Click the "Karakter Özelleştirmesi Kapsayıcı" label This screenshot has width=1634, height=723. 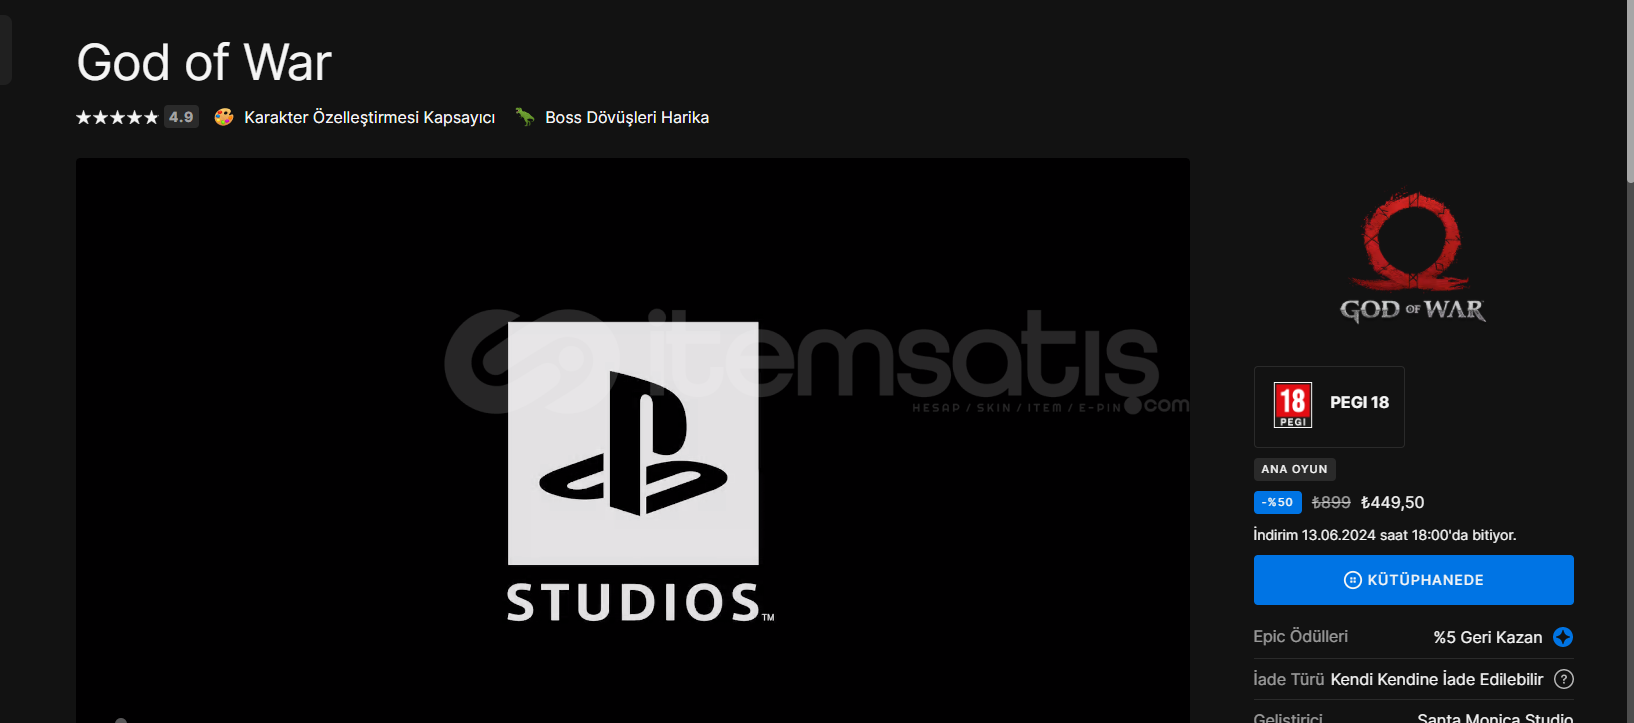coord(370,117)
